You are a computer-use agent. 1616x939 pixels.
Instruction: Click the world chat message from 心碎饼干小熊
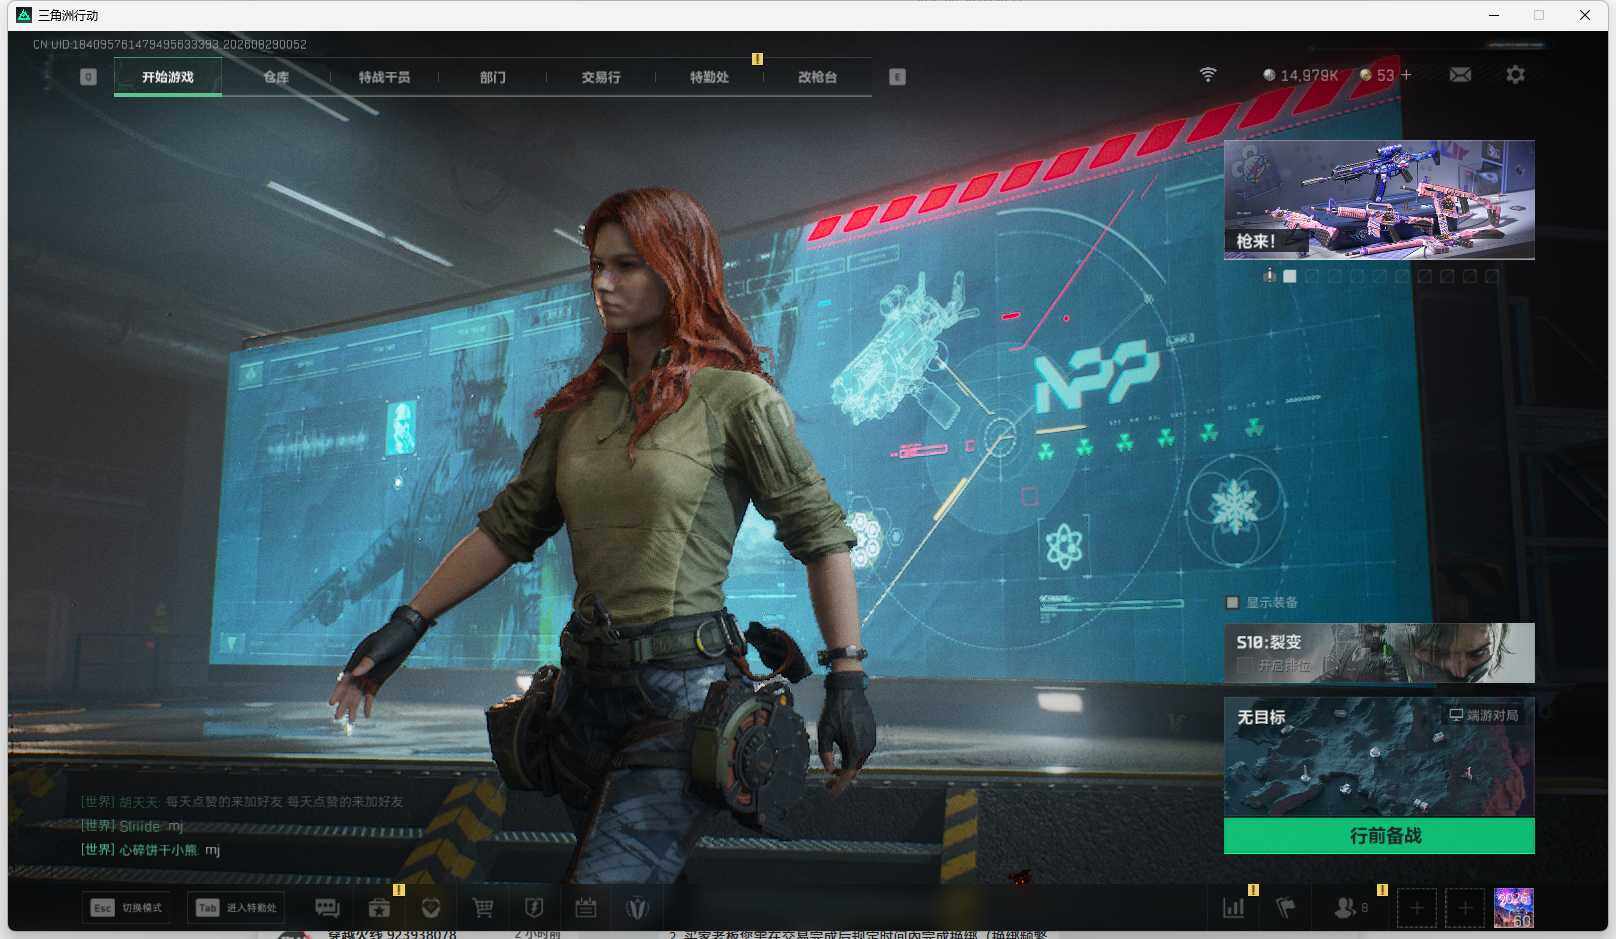click(150, 850)
